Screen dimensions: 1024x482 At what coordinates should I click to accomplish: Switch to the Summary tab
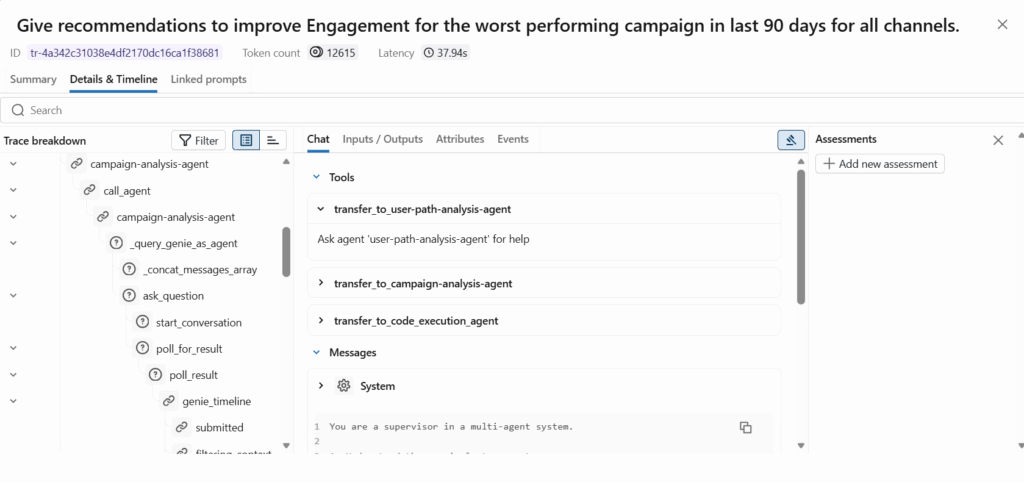click(x=33, y=79)
